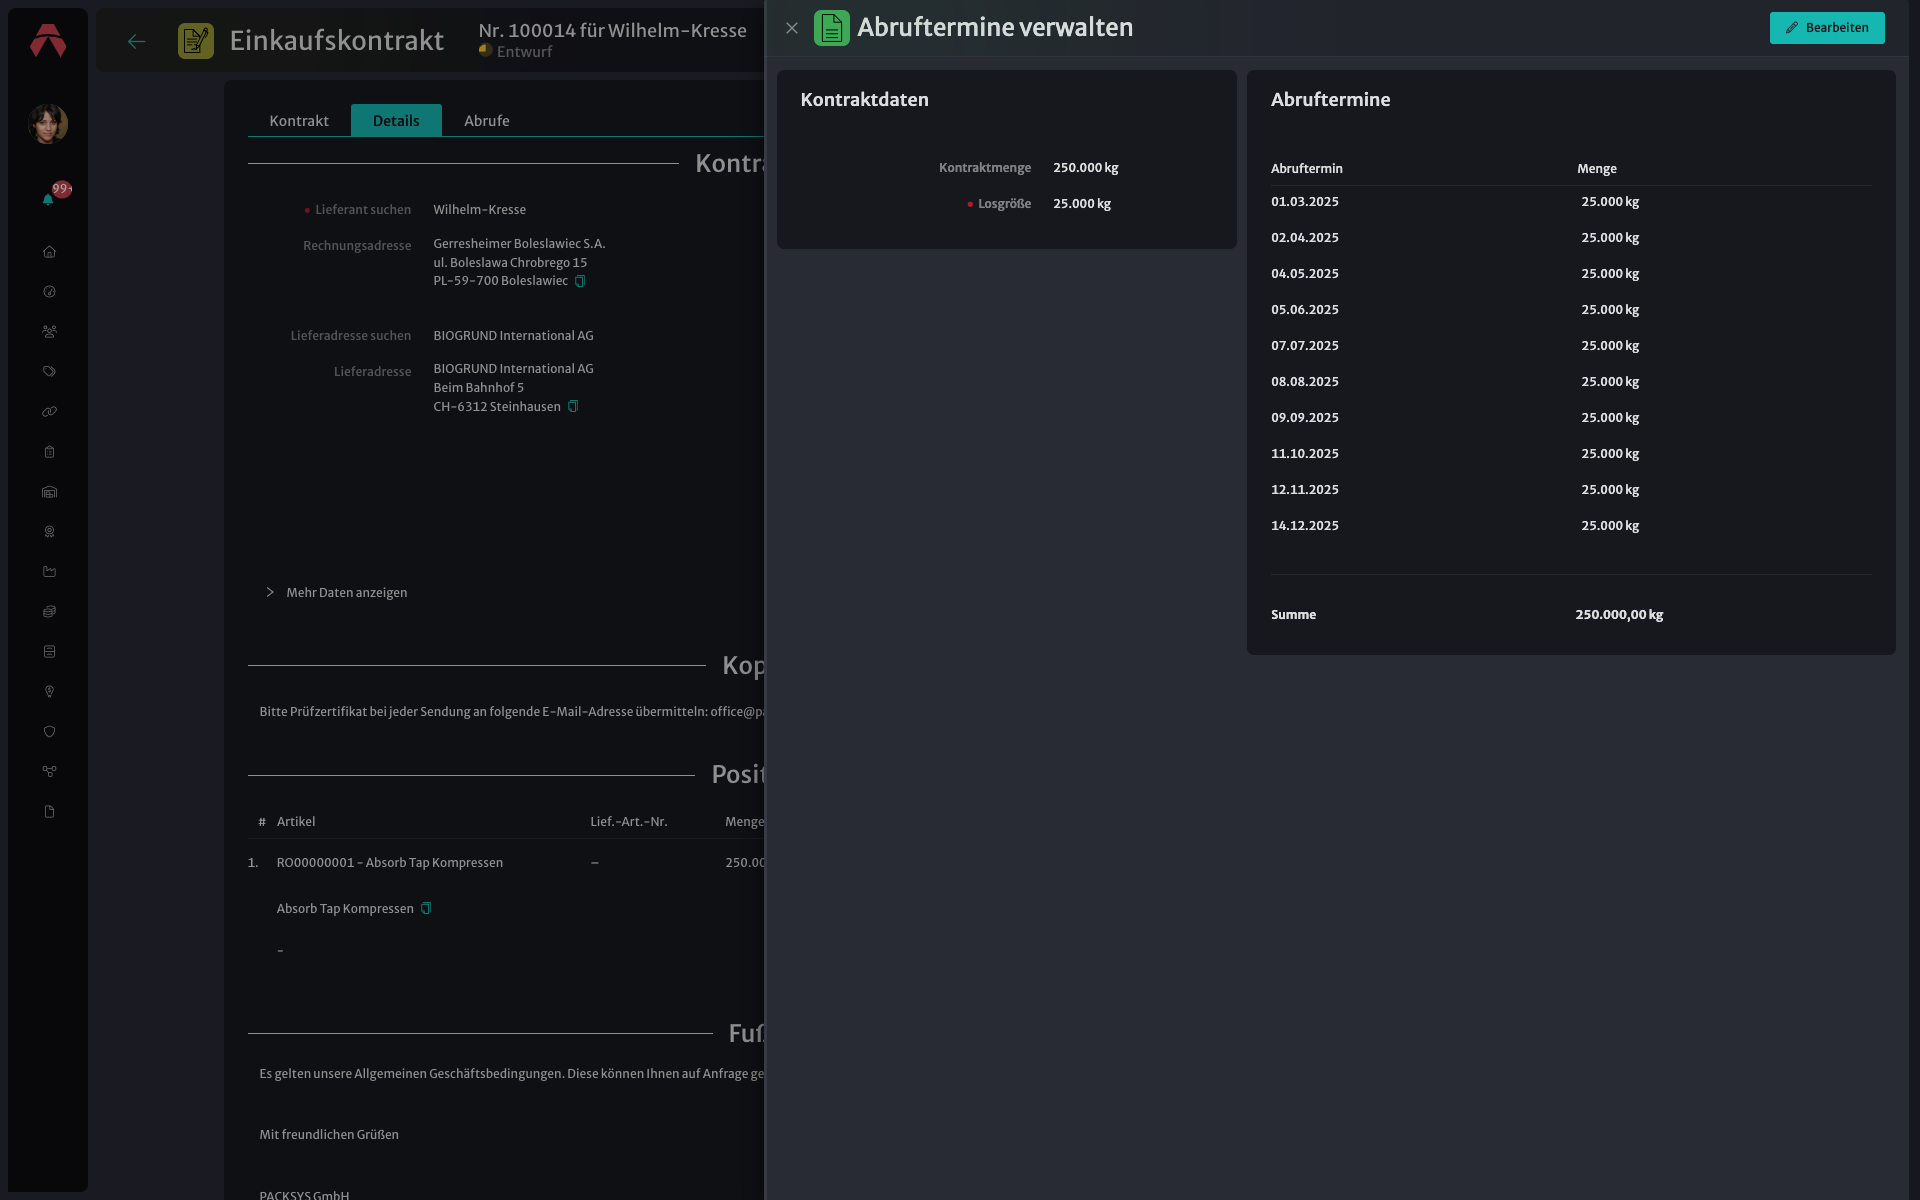1920x1200 pixels.
Task: Open the clipboard icon in sidebar
Action: [x=49, y=452]
